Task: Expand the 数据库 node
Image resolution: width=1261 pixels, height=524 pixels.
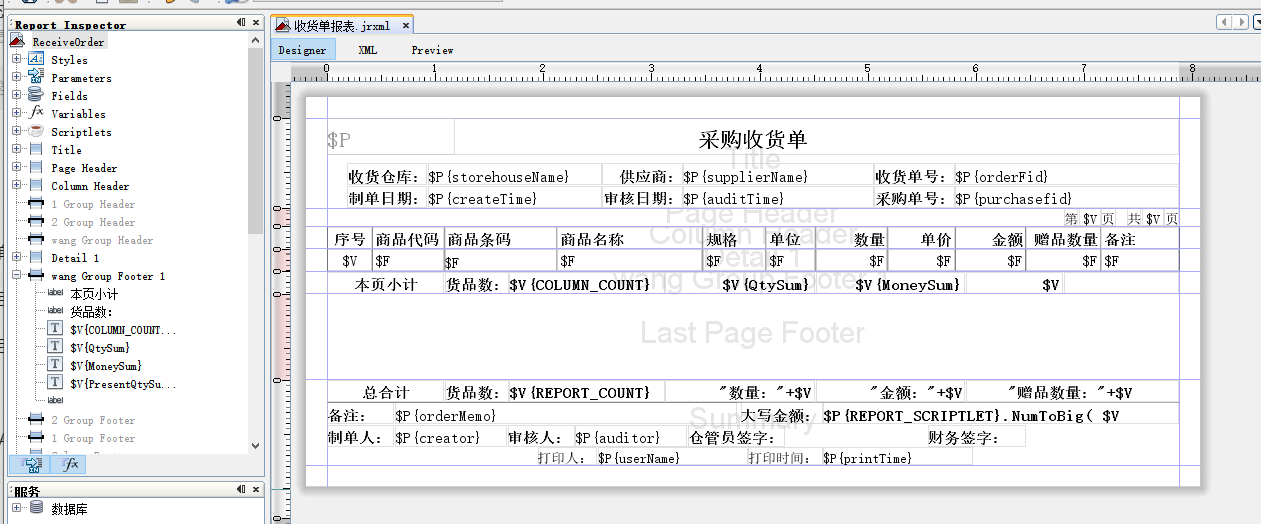Action: [16, 508]
